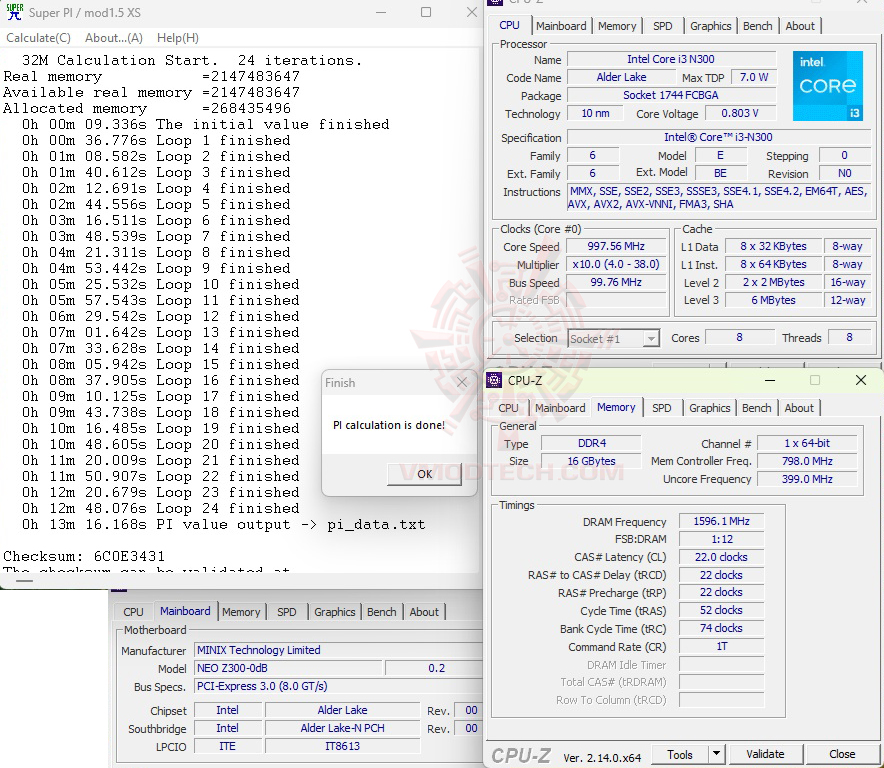Close the CPU-Z Memory window
Image resolution: width=884 pixels, height=768 pixels.
click(861, 381)
